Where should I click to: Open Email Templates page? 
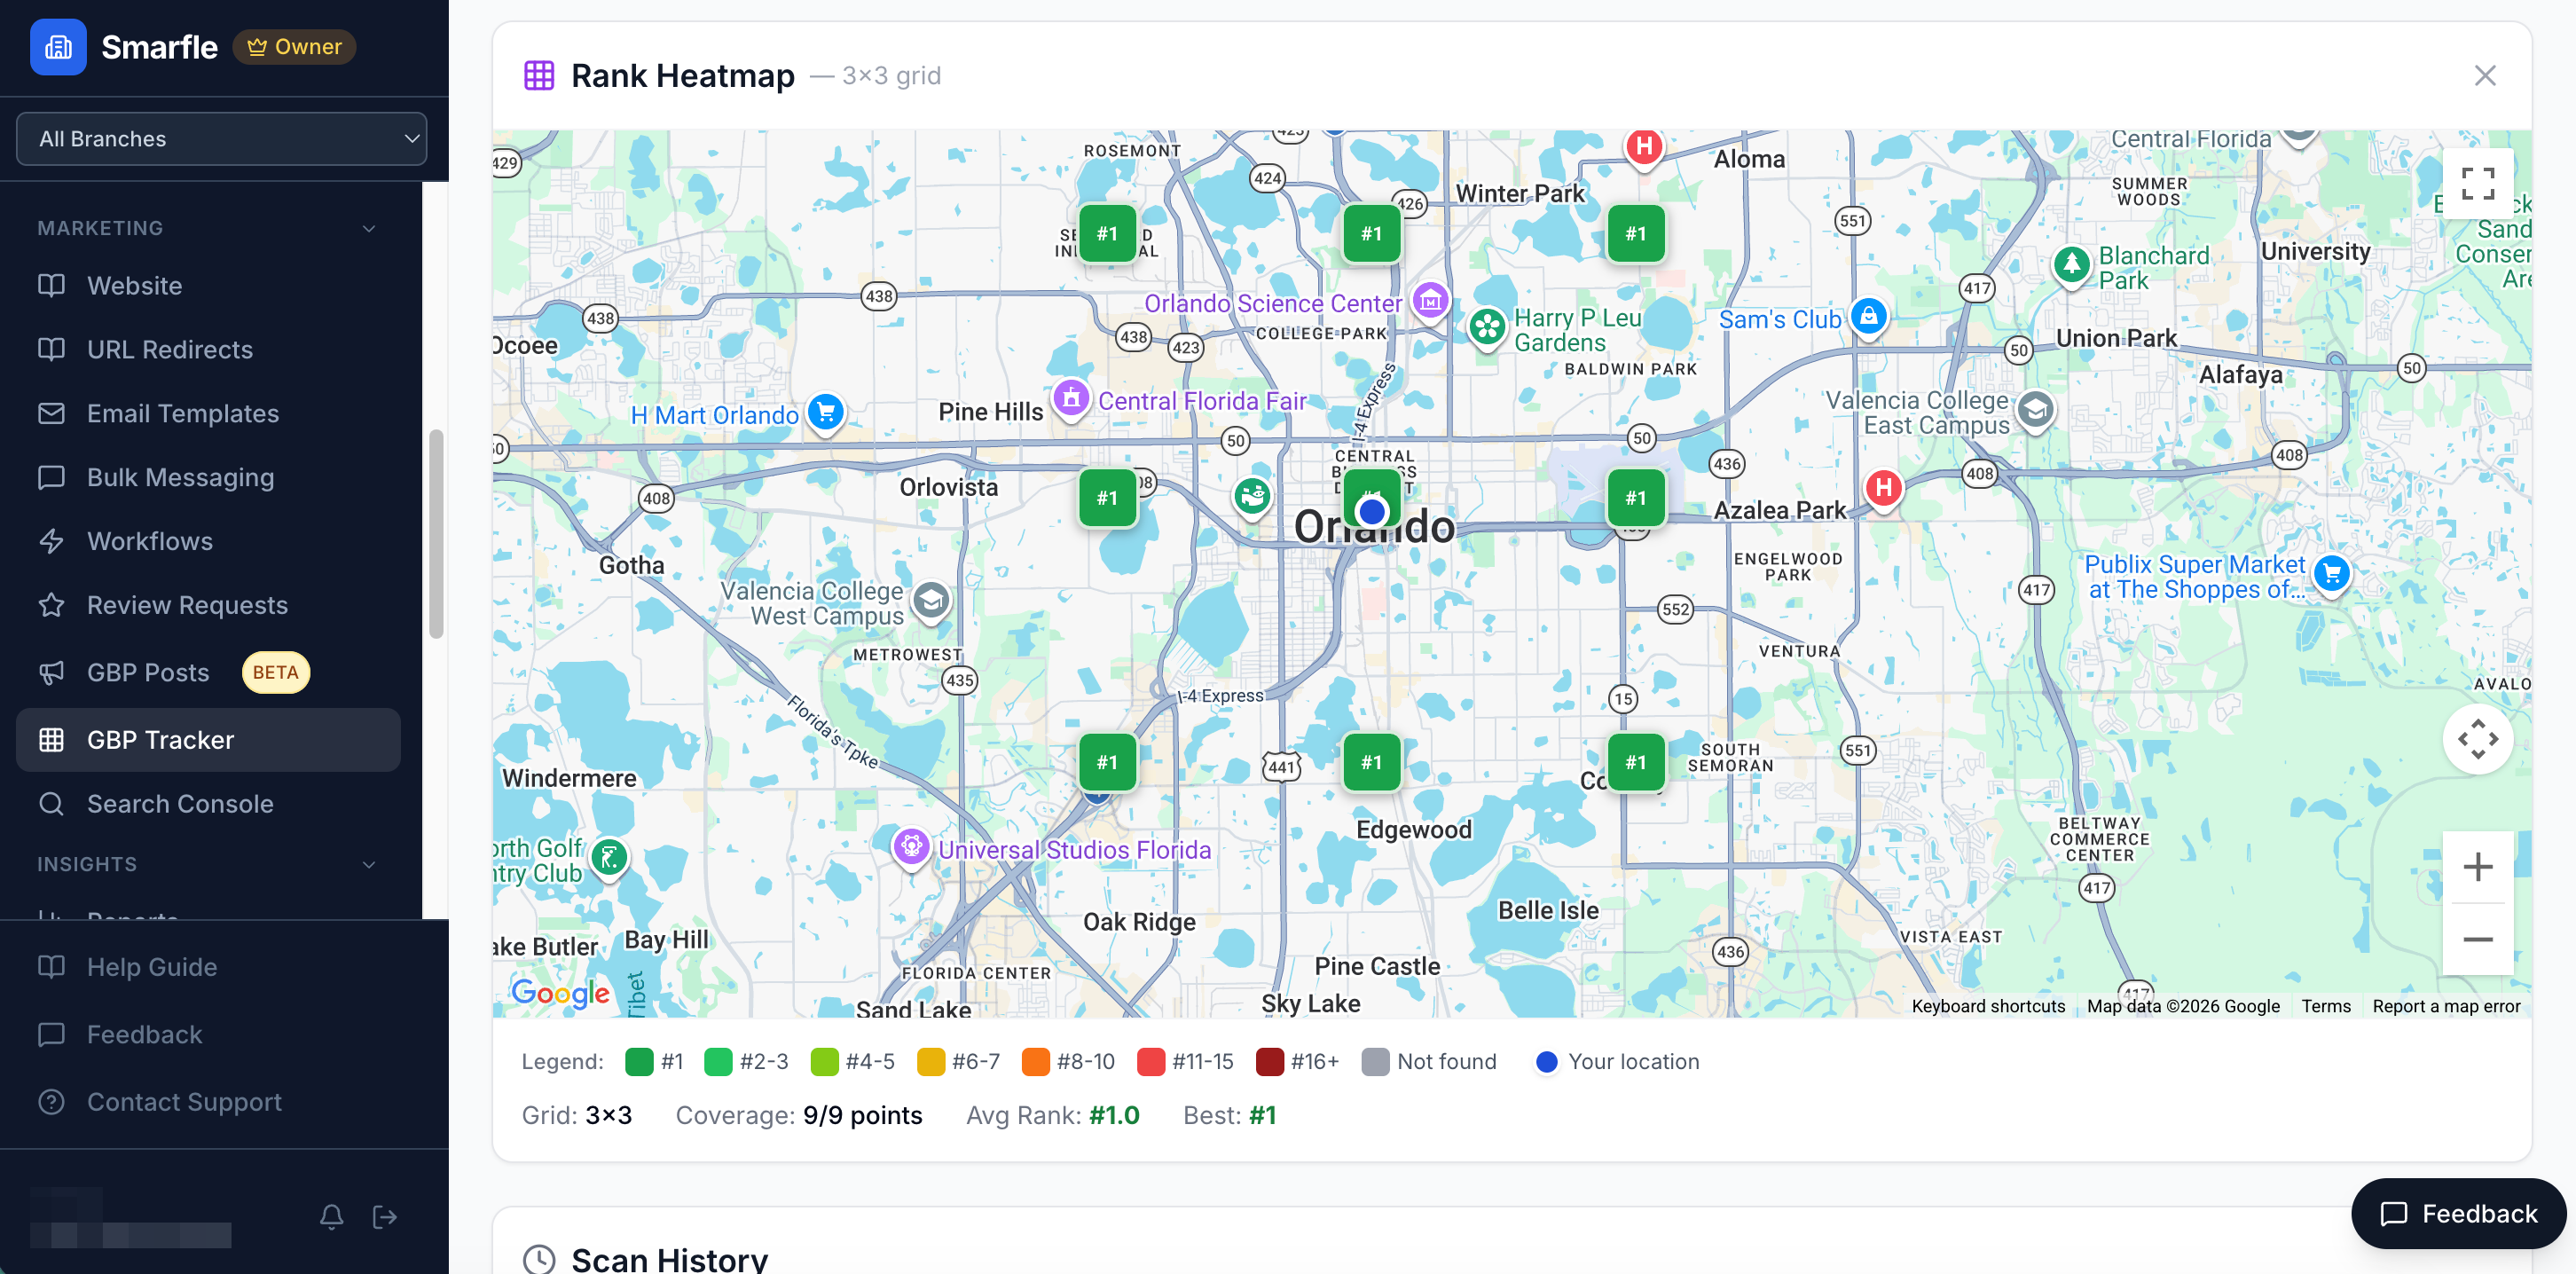coord(208,414)
